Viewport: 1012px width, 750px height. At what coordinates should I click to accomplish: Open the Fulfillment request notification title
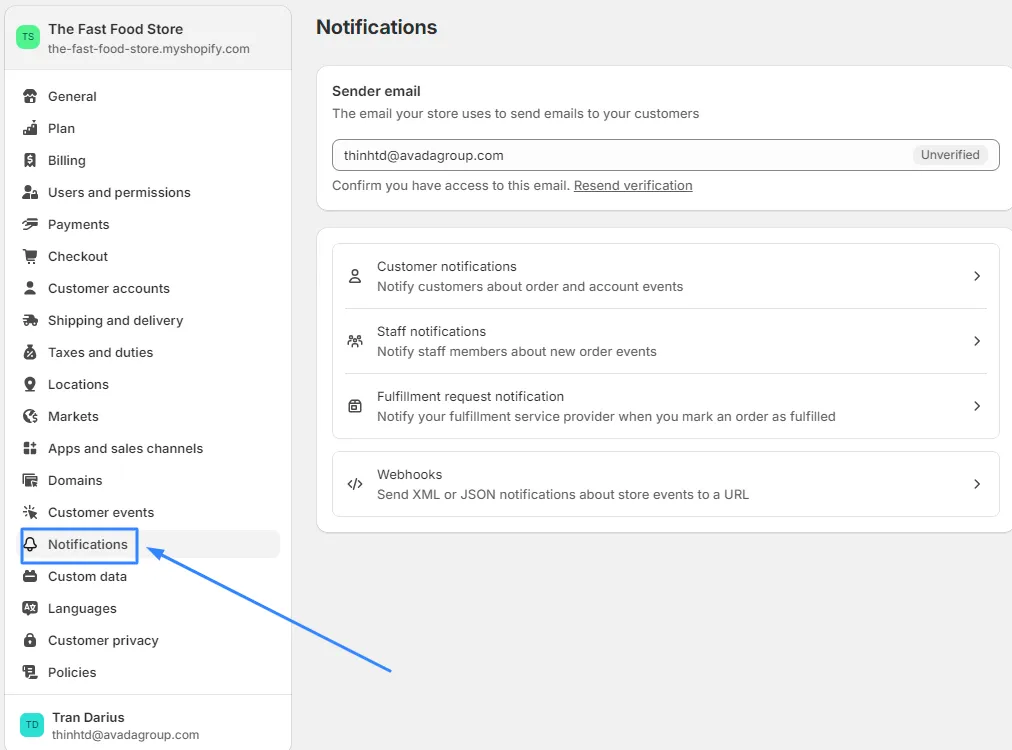pyautogui.click(x=471, y=396)
